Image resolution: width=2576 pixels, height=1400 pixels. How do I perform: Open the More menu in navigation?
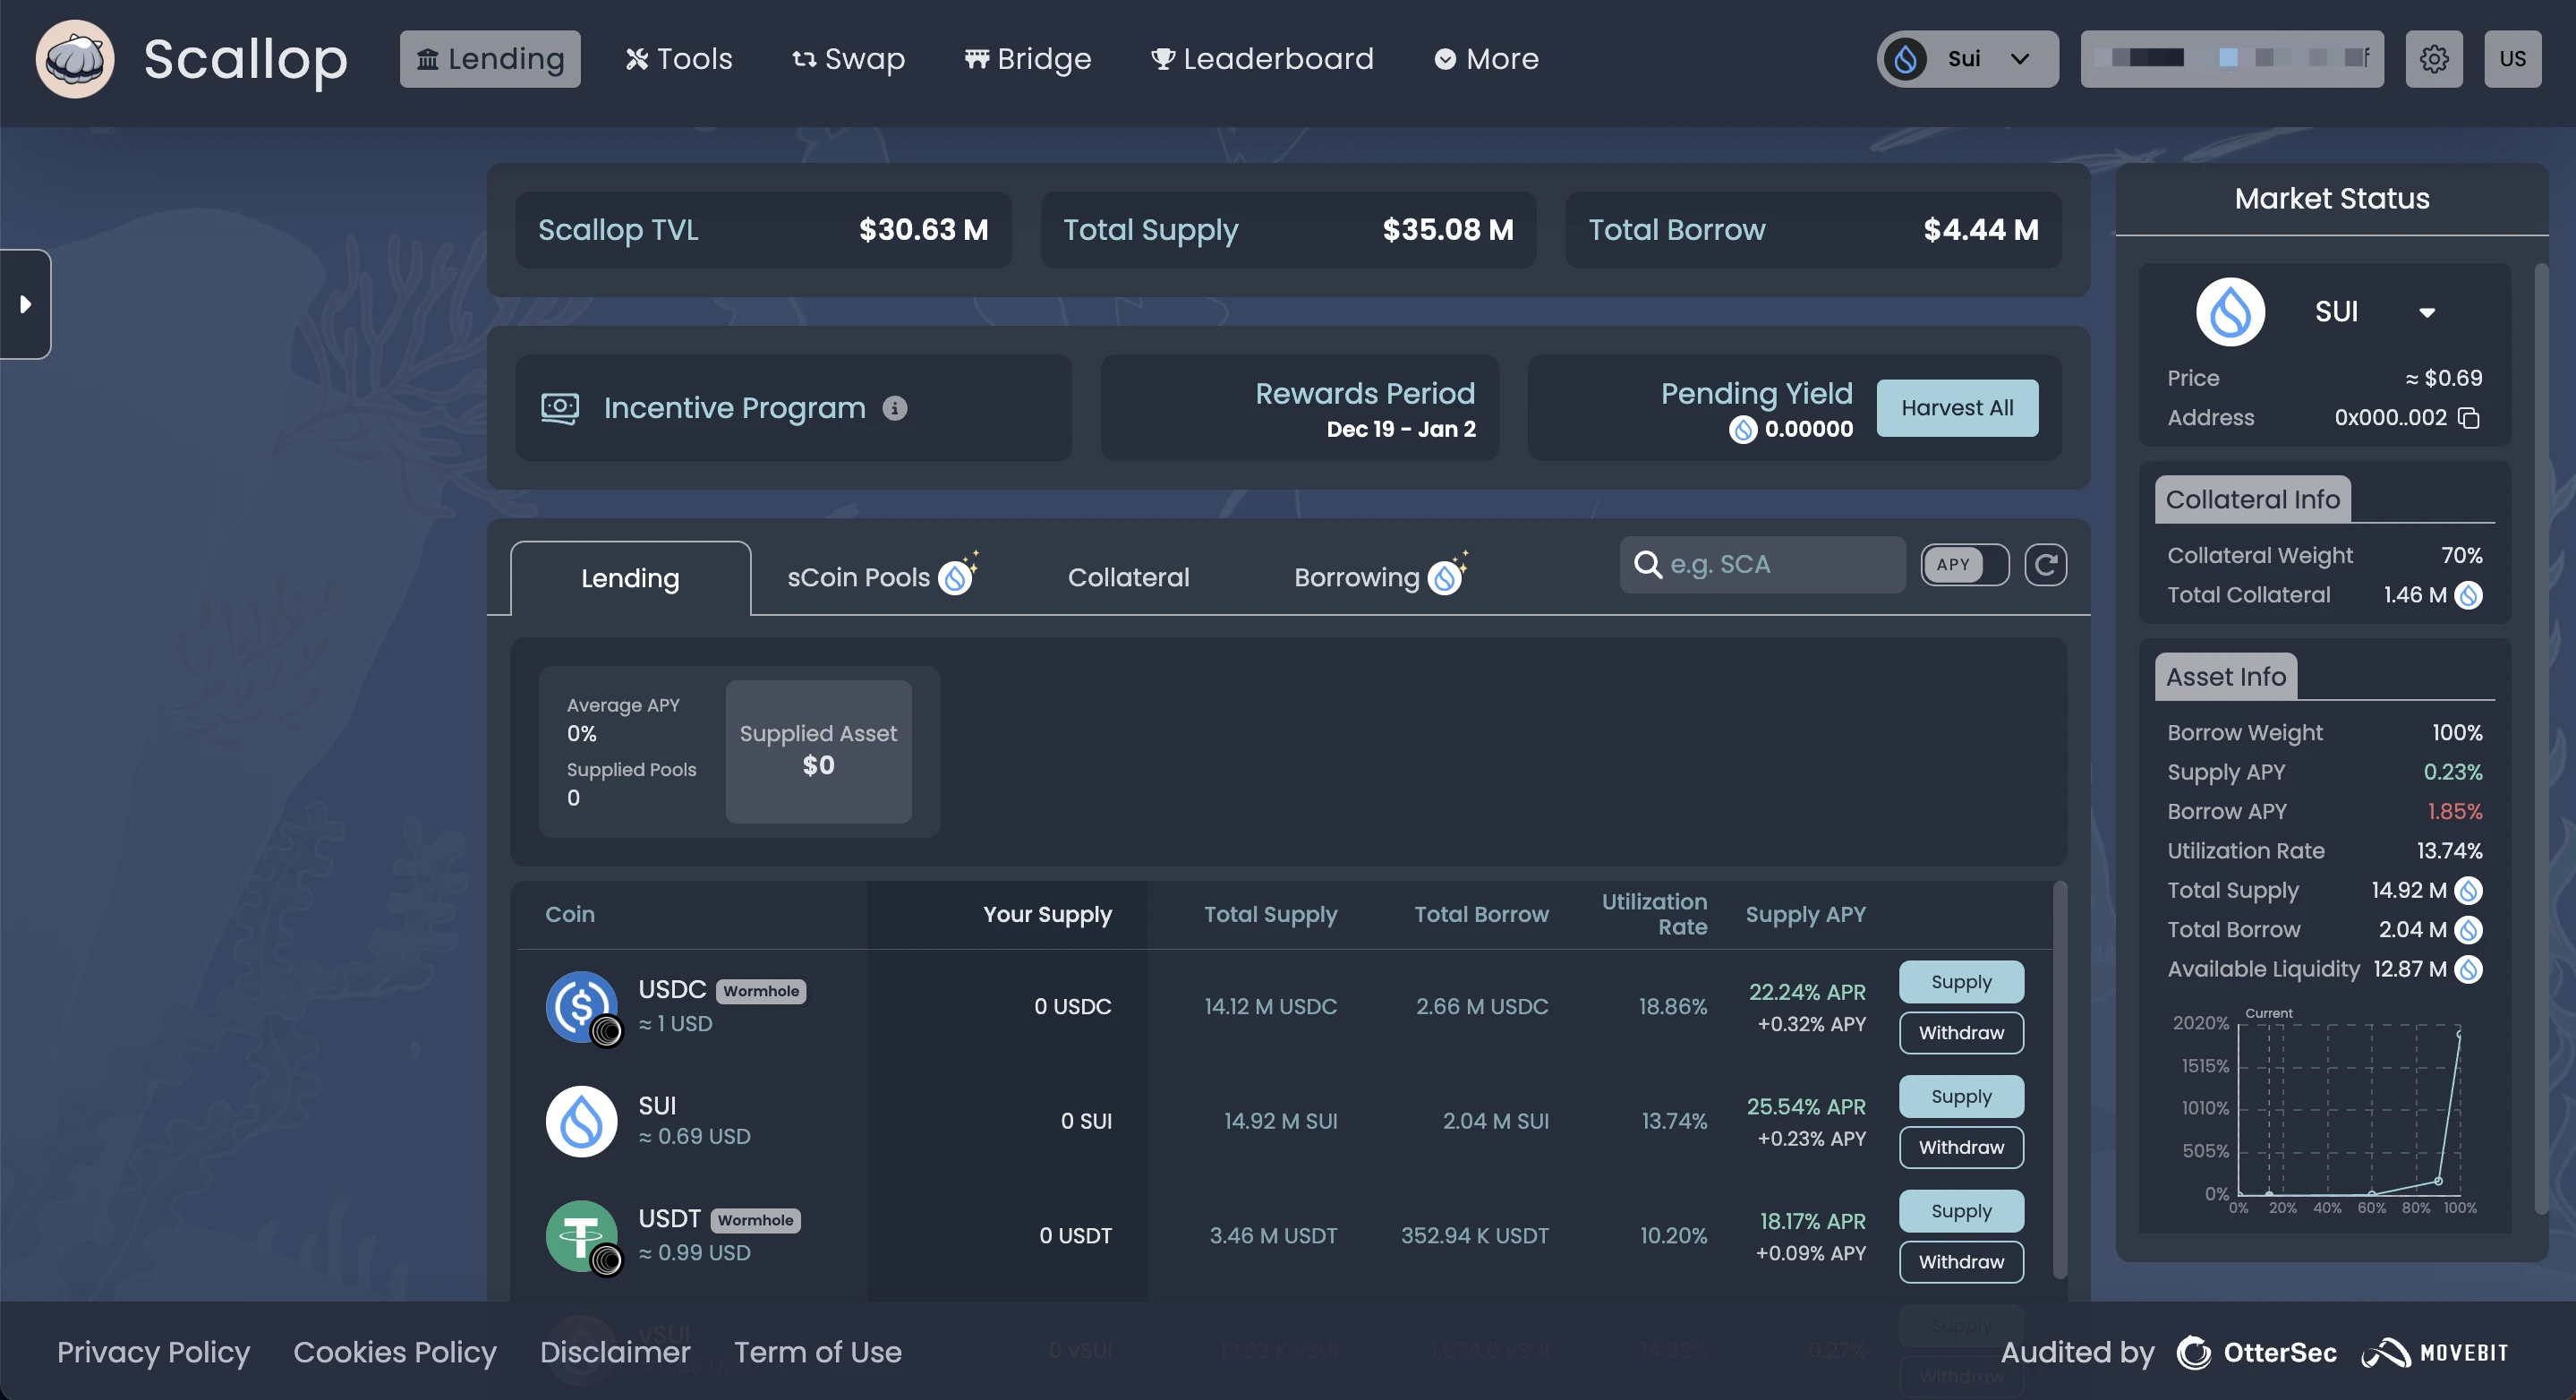(x=1486, y=59)
